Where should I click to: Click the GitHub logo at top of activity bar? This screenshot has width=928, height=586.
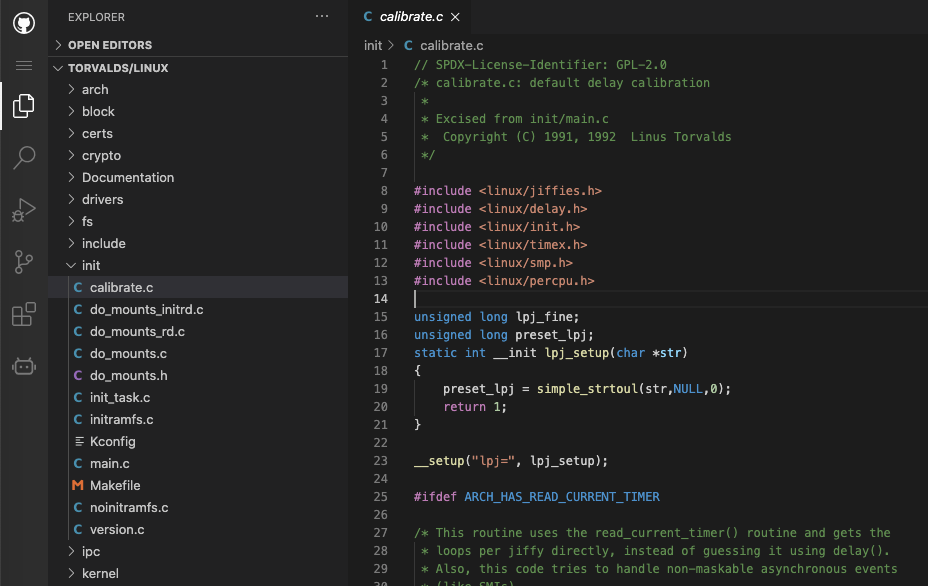pyautogui.click(x=22, y=22)
